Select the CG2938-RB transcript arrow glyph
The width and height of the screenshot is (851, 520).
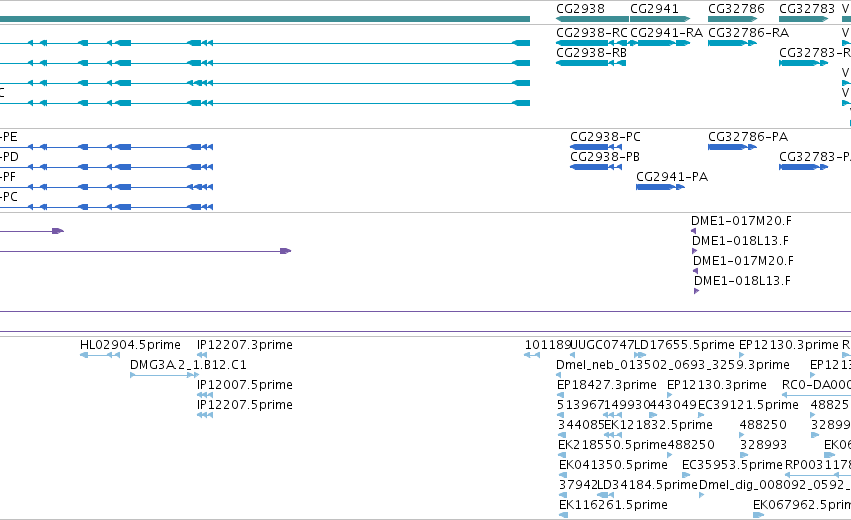click(591, 63)
